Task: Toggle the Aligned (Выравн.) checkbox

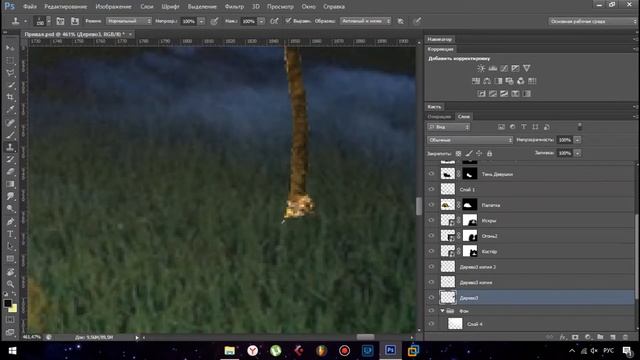Action: click(x=288, y=21)
